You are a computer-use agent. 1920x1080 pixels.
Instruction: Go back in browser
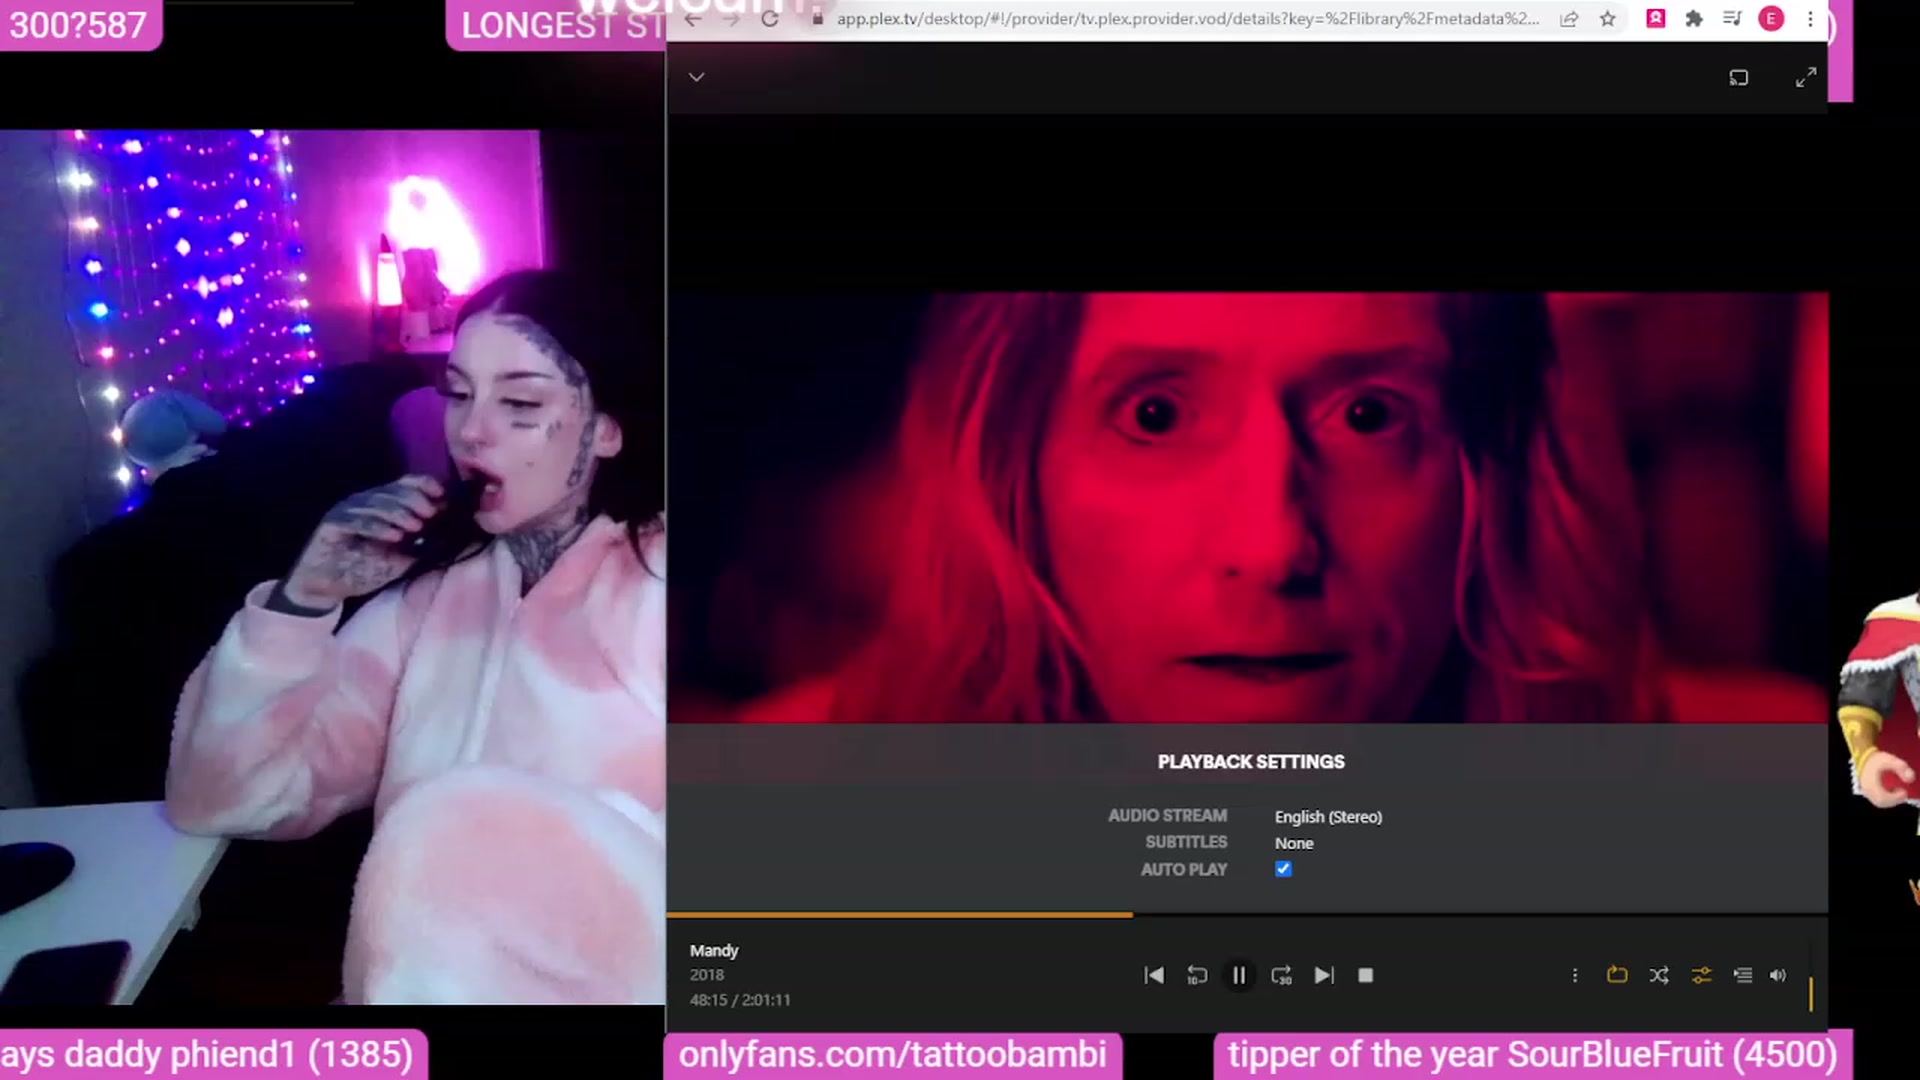click(693, 19)
